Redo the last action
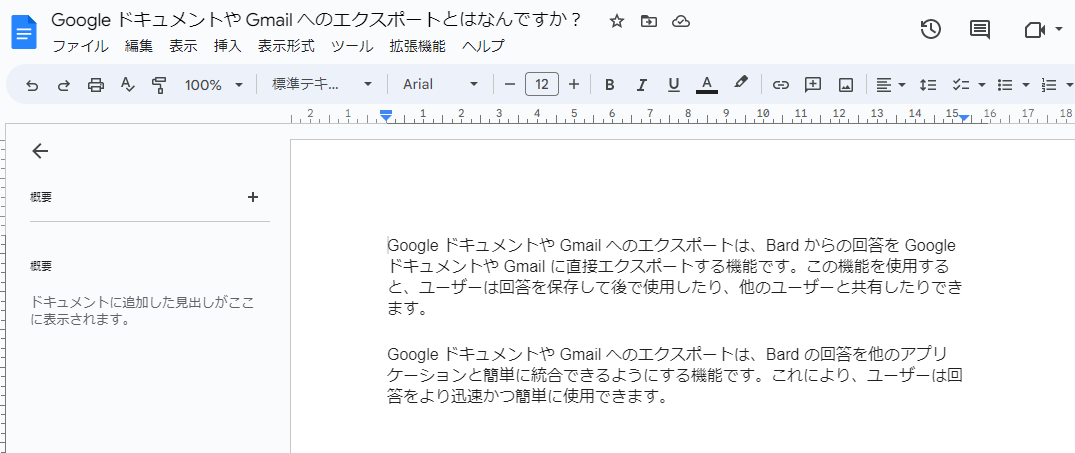Image resolution: width=1075 pixels, height=453 pixels. click(64, 85)
